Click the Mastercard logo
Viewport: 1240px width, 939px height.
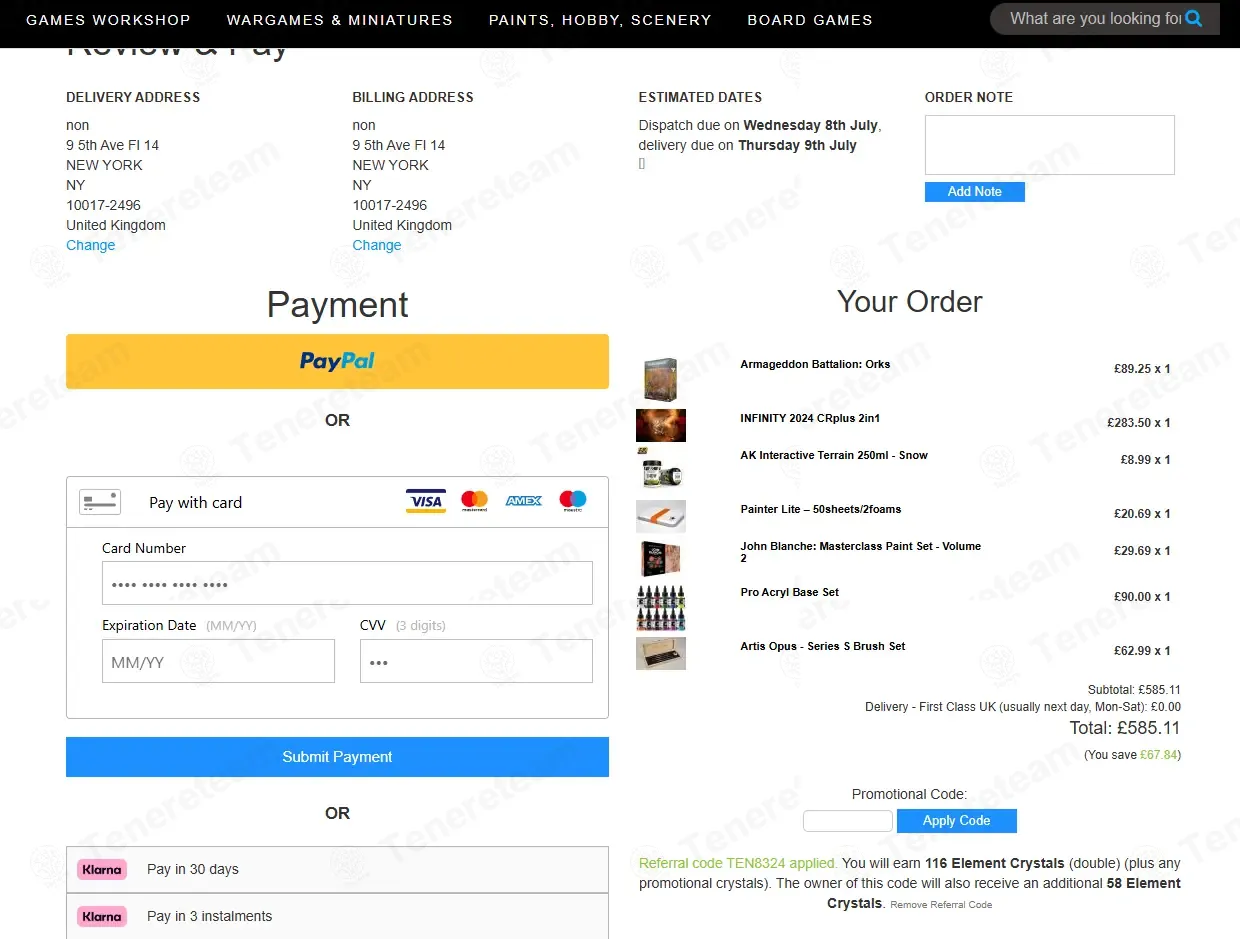pyautogui.click(x=474, y=501)
